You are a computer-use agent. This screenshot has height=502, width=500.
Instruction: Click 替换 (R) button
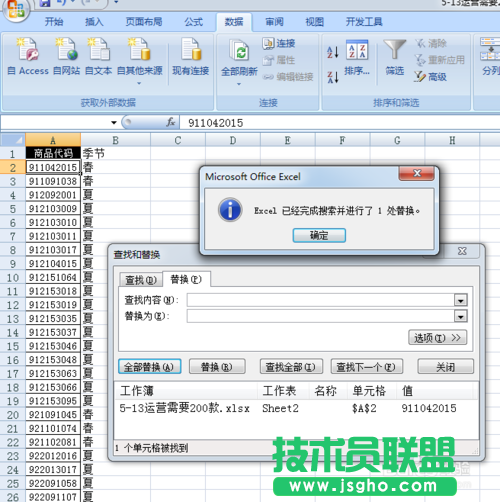click(217, 367)
